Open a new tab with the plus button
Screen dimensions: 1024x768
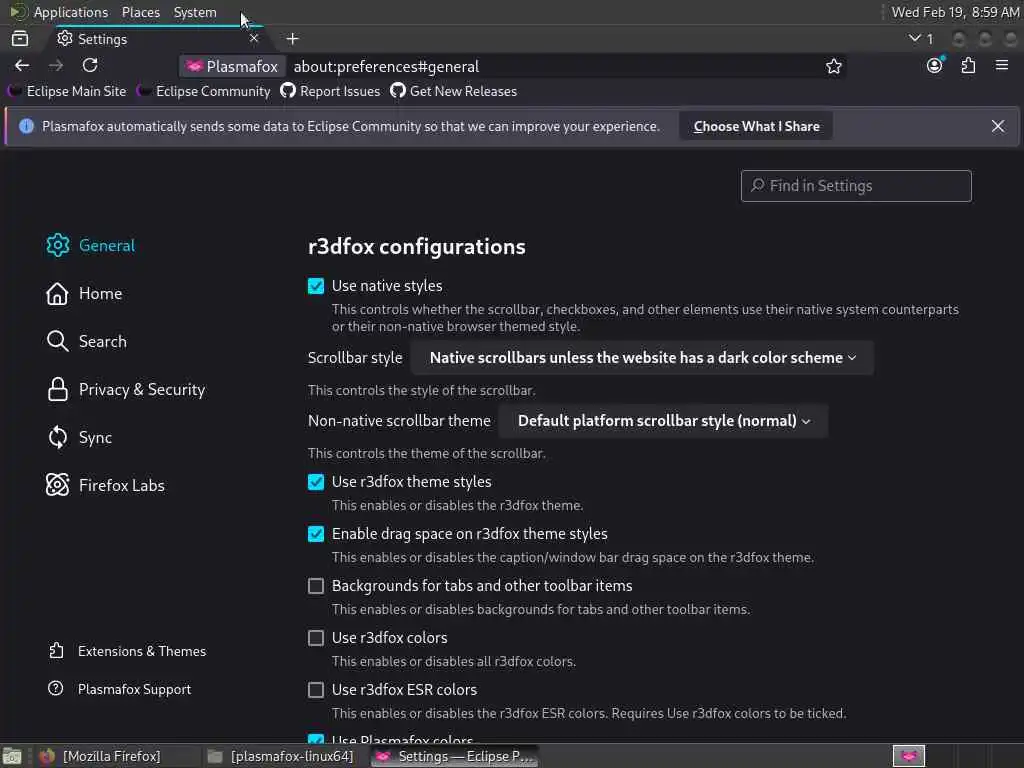293,39
